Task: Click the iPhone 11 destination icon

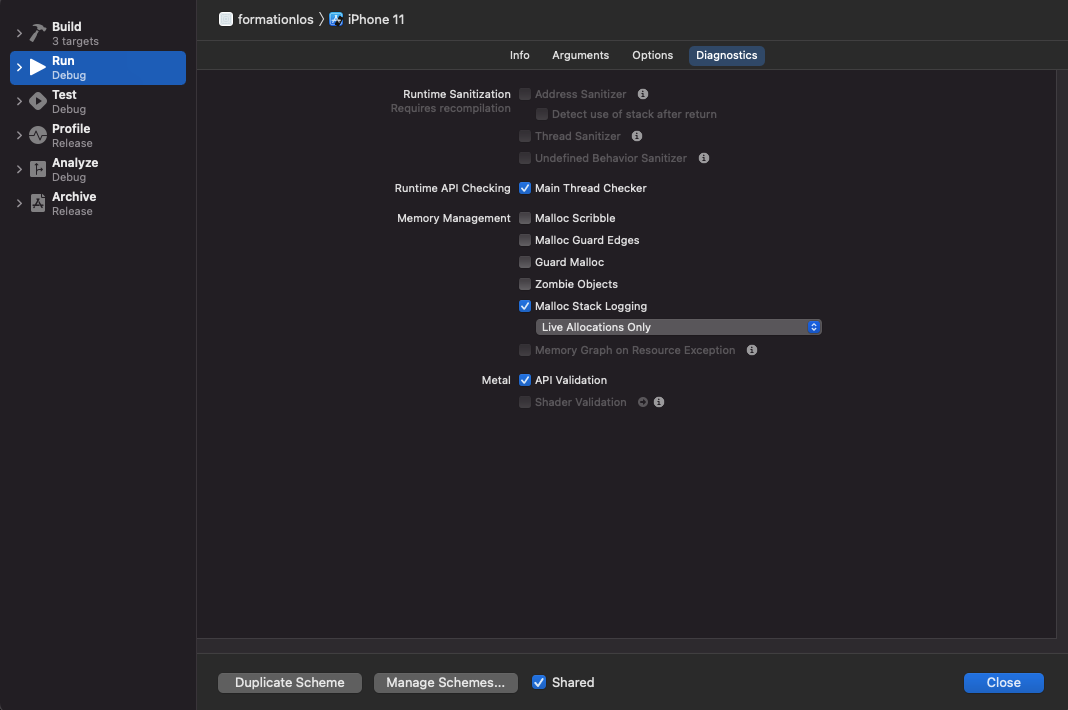Action: pyautogui.click(x=336, y=19)
